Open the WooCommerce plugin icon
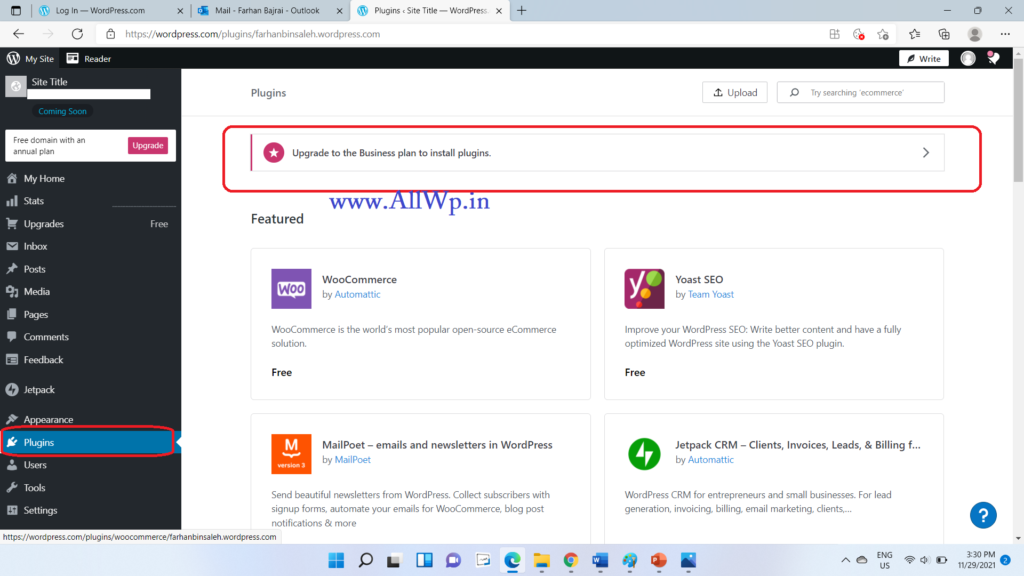This screenshot has height=576, width=1024. click(x=291, y=289)
